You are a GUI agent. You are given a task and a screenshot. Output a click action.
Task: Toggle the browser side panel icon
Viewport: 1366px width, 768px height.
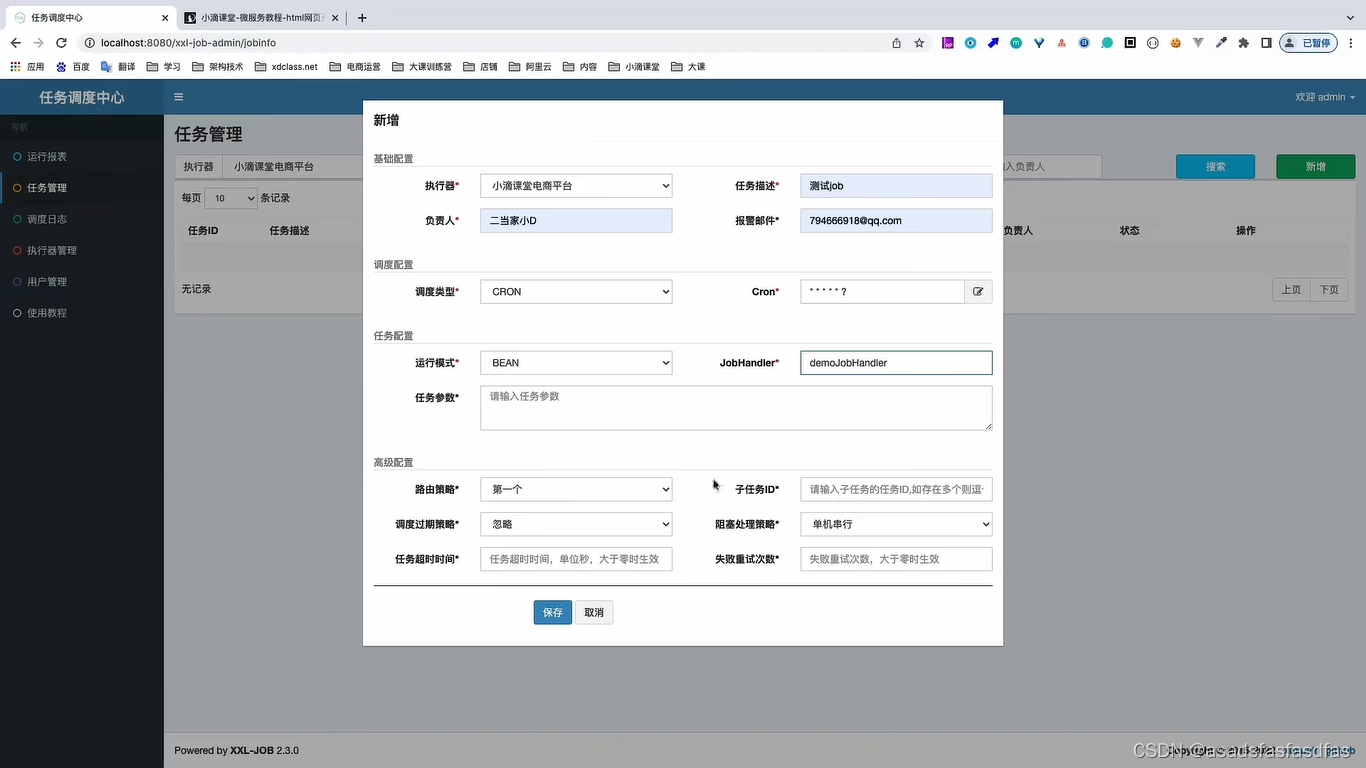[1266, 43]
